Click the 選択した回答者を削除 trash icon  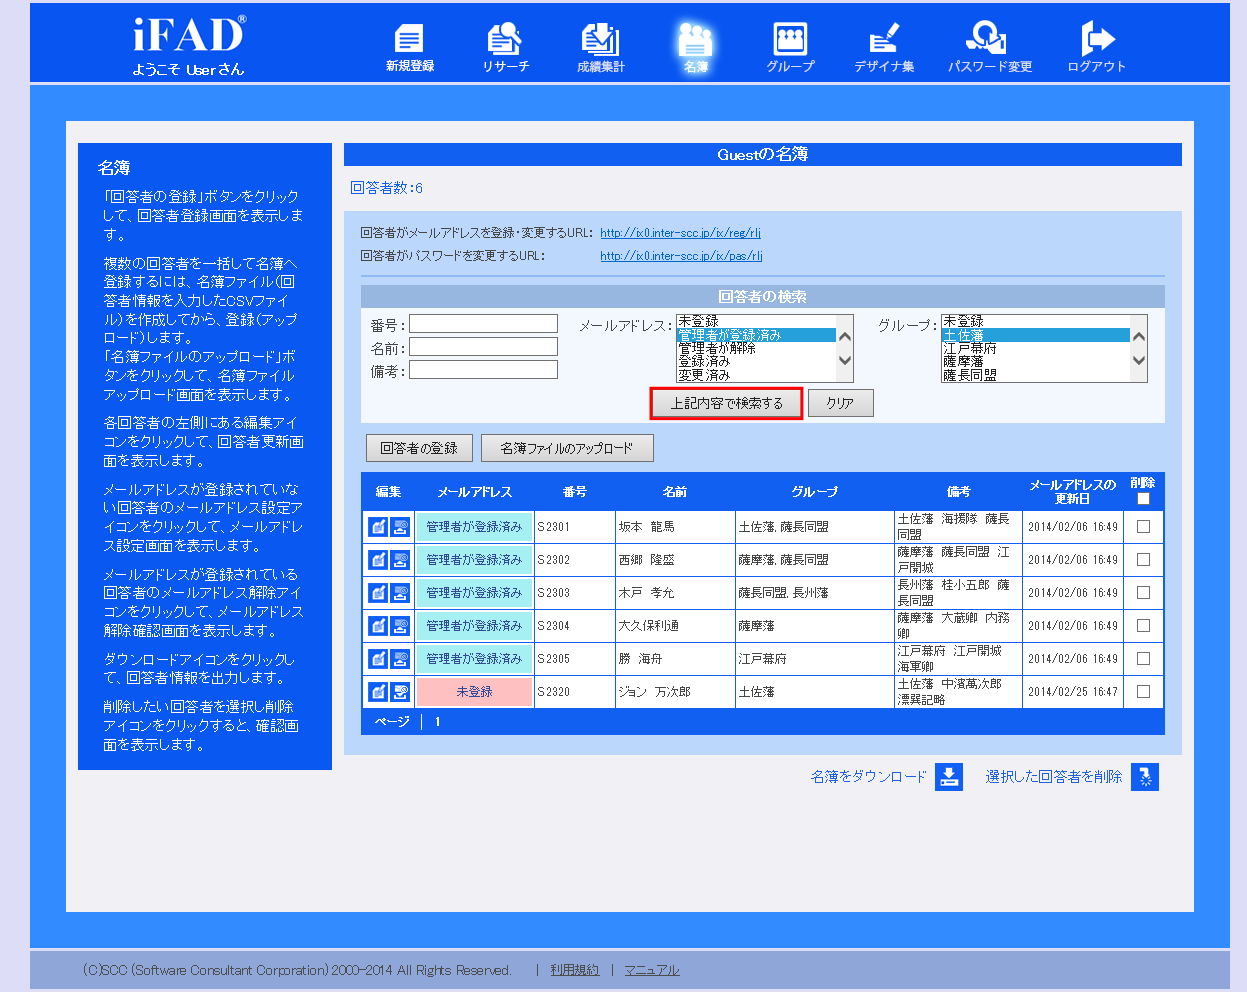[x=1145, y=777]
